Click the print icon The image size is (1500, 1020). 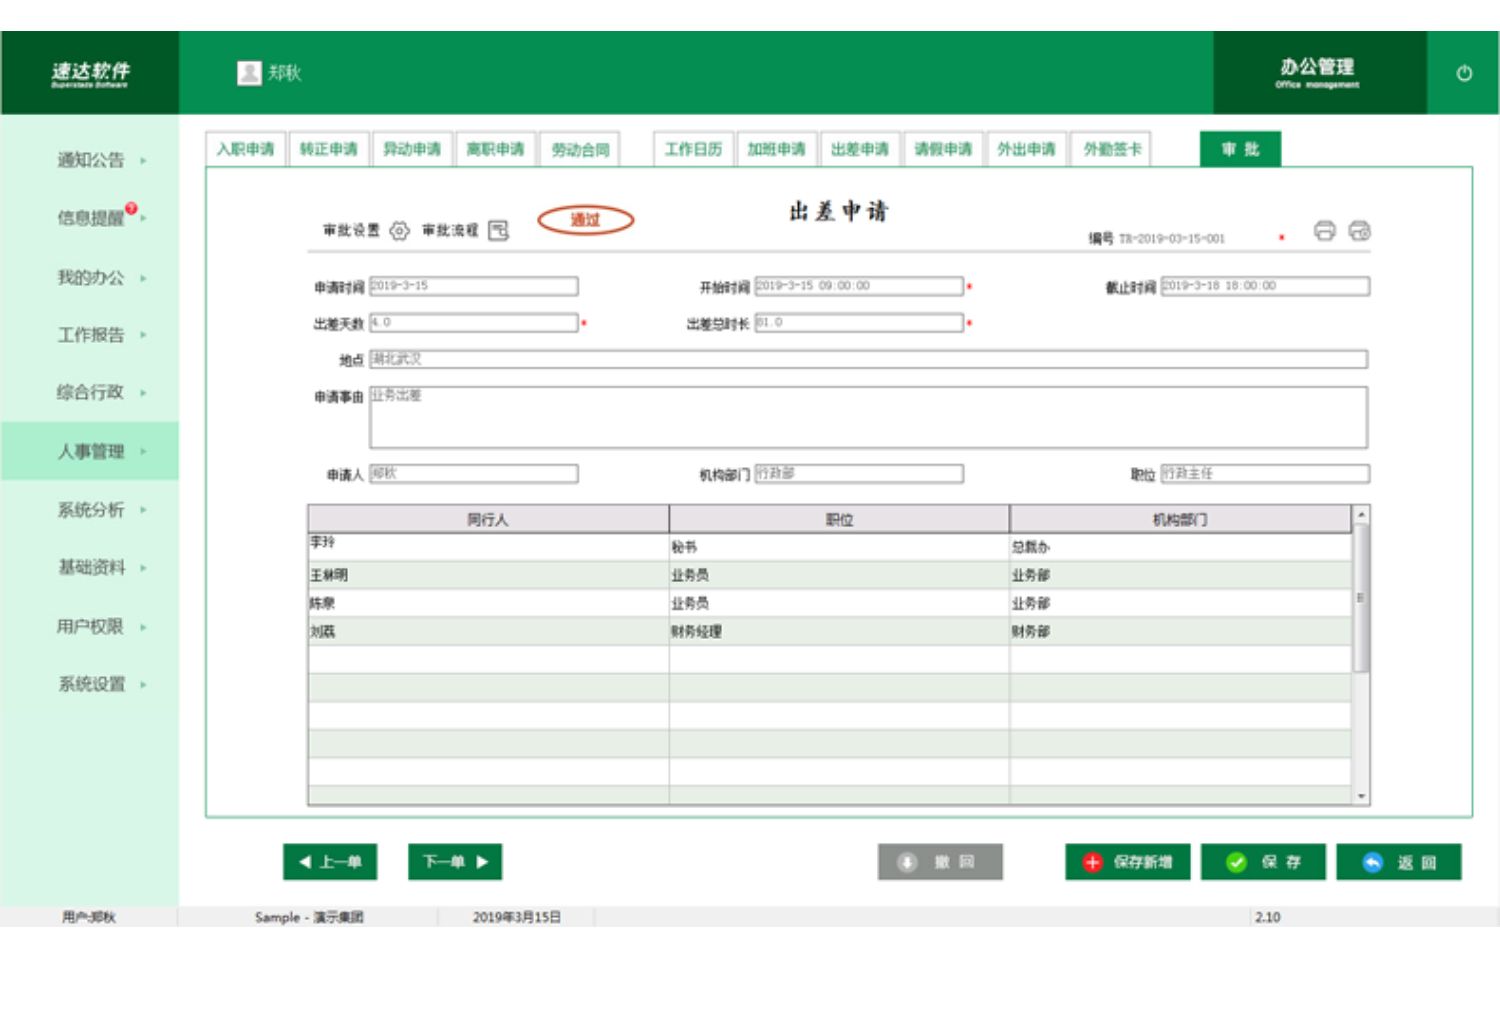pyautogui.click(x=1324, y=231)
